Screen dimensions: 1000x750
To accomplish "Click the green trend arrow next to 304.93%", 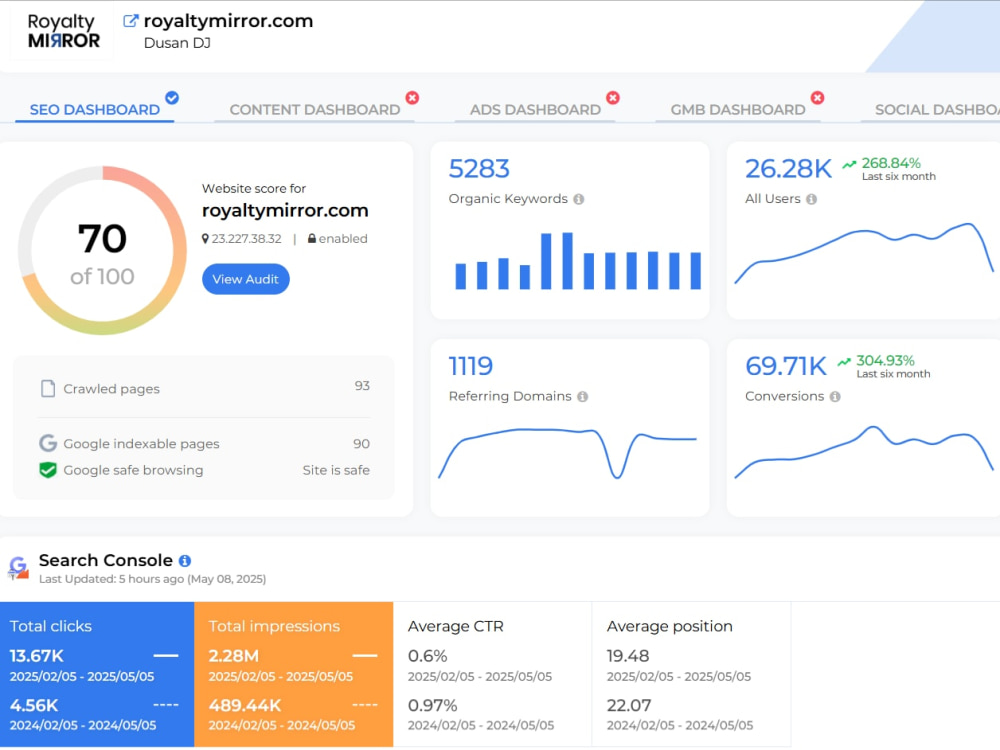I will click(x=844, y=362).
